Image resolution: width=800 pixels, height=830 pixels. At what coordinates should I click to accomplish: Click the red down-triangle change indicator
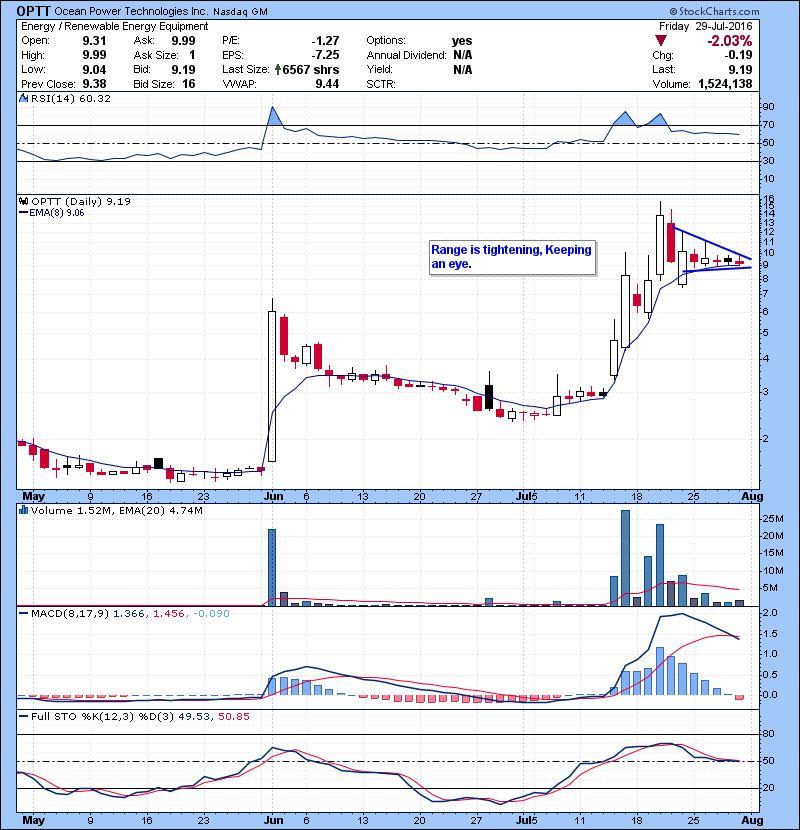tap(660, 41)
